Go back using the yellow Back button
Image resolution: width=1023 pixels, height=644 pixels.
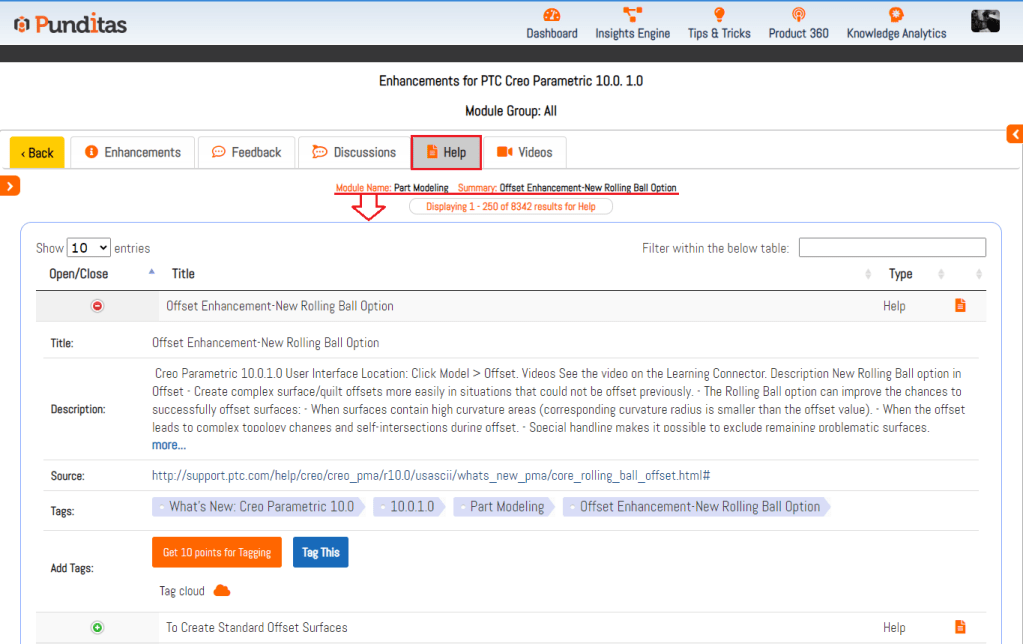[37, 153]
